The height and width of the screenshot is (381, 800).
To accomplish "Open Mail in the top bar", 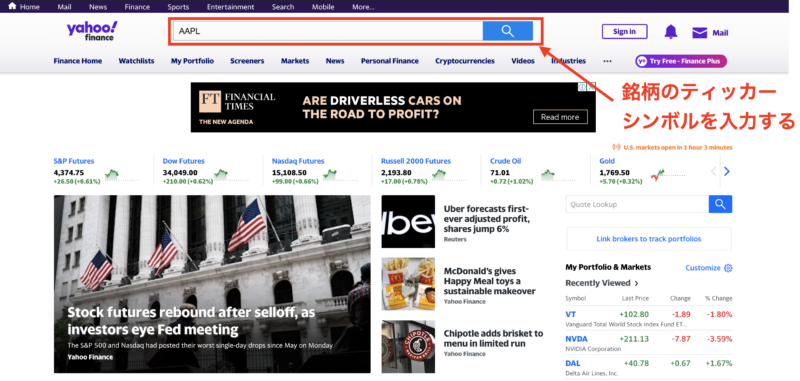I will point(64,7).
